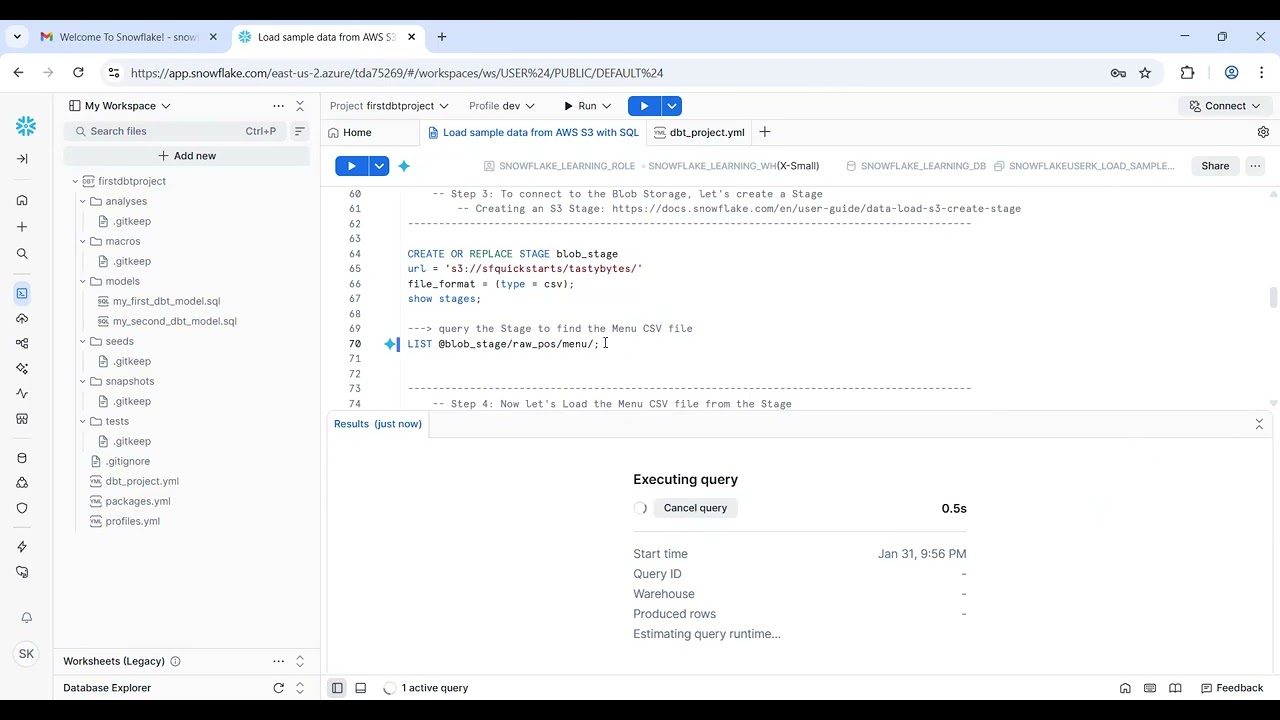Click Add new in the workspace panel
Screen dimensions: 1280x720
(187, 156)
